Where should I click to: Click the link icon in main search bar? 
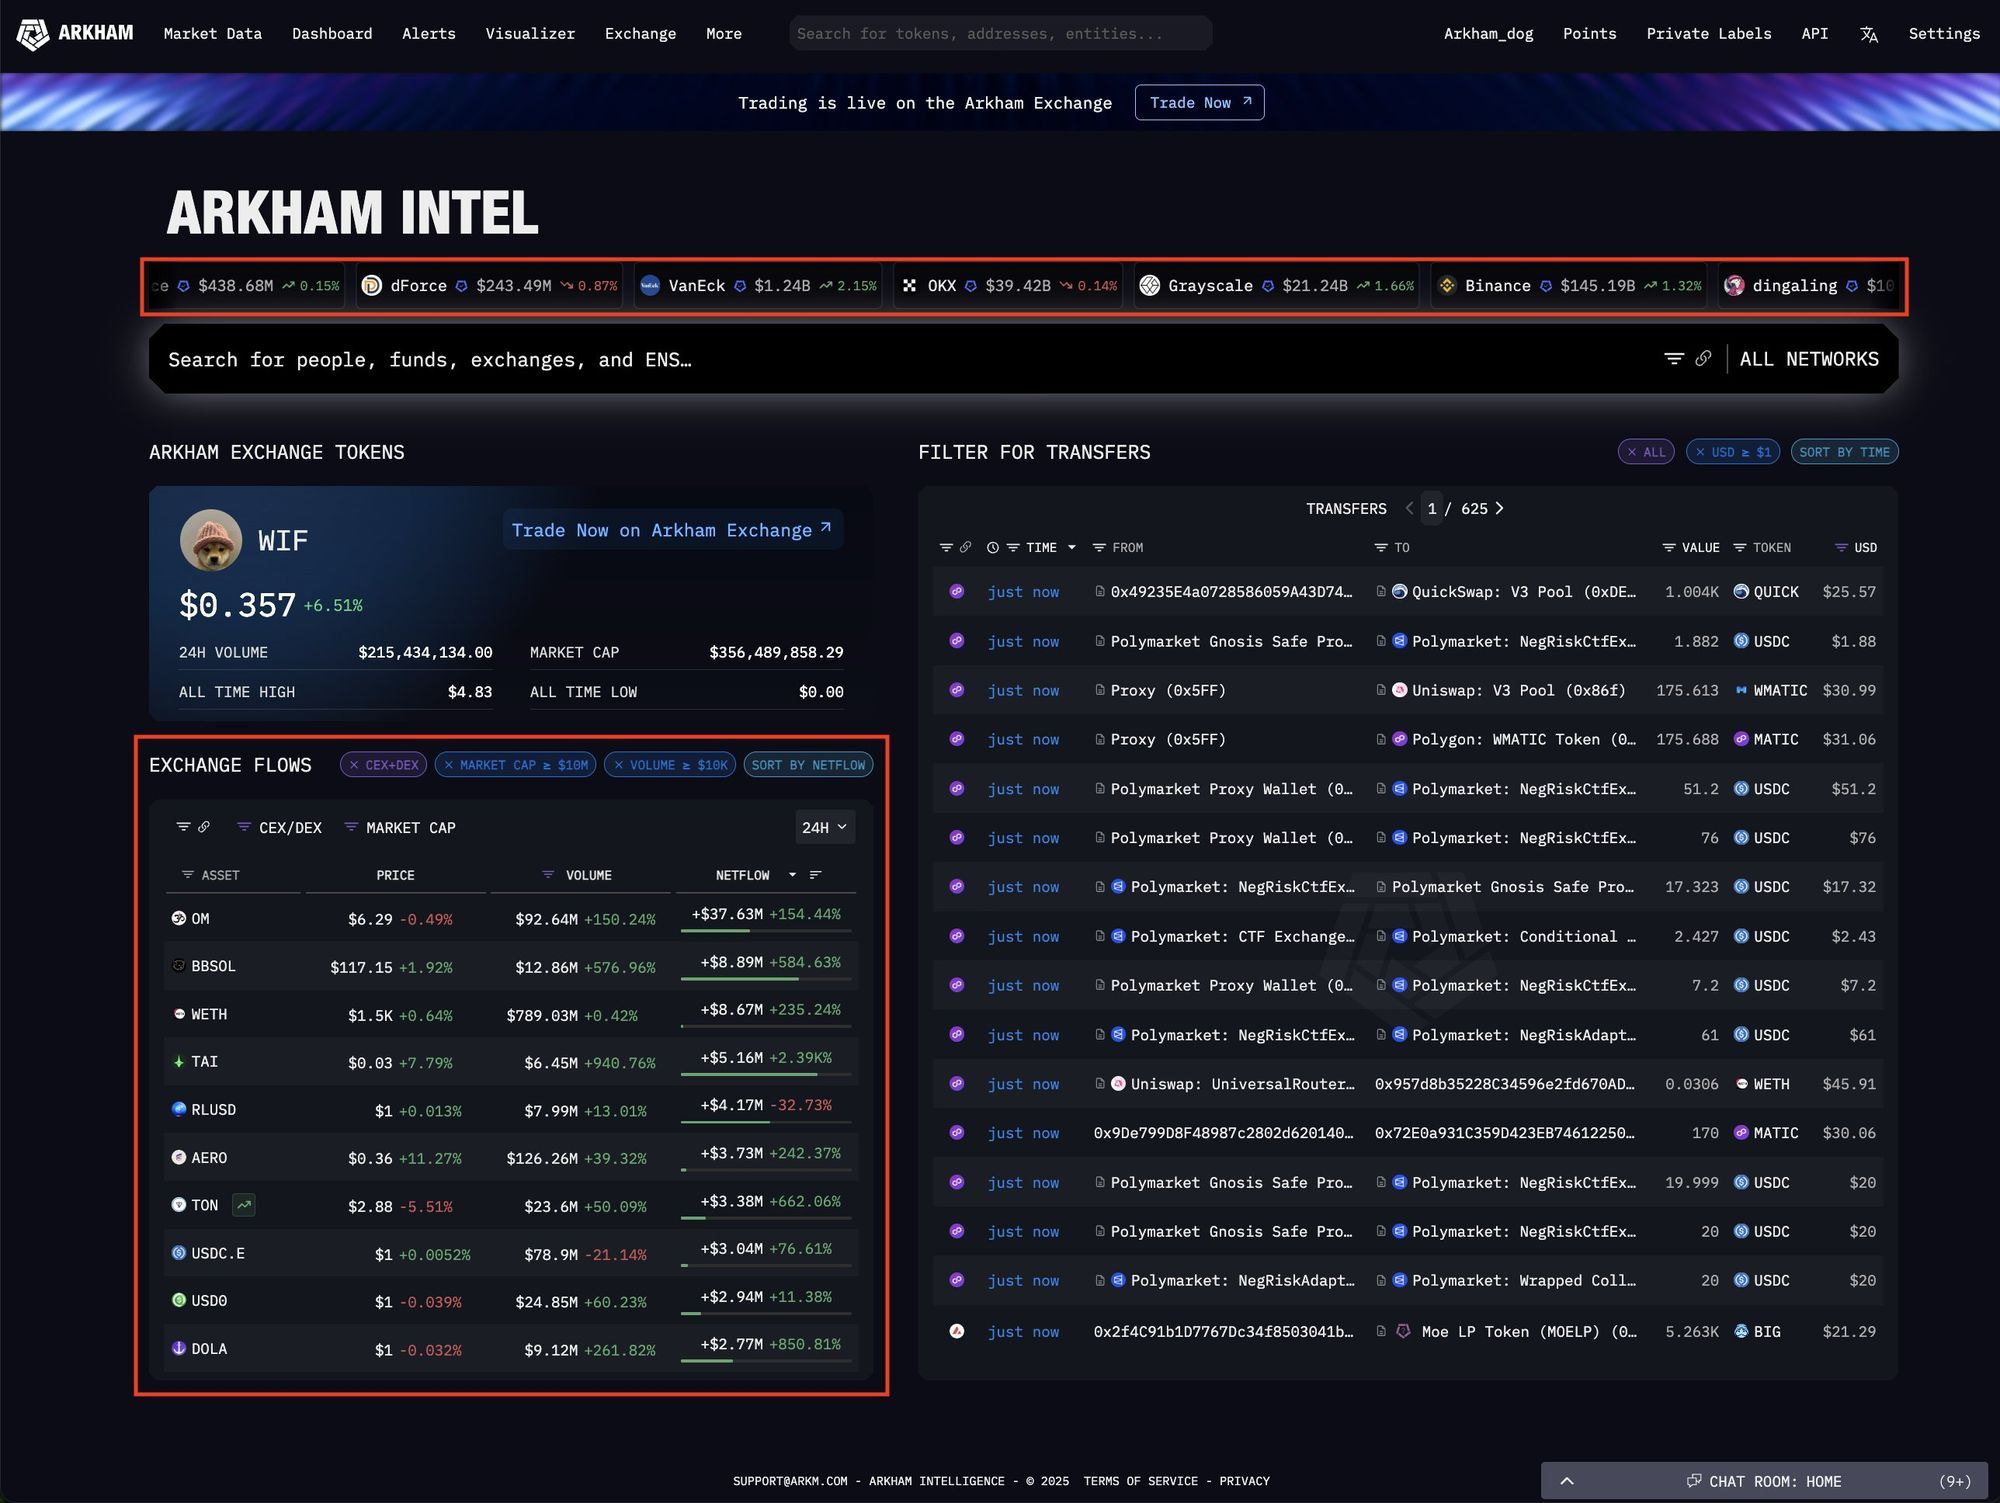[x=1704, y=358]
